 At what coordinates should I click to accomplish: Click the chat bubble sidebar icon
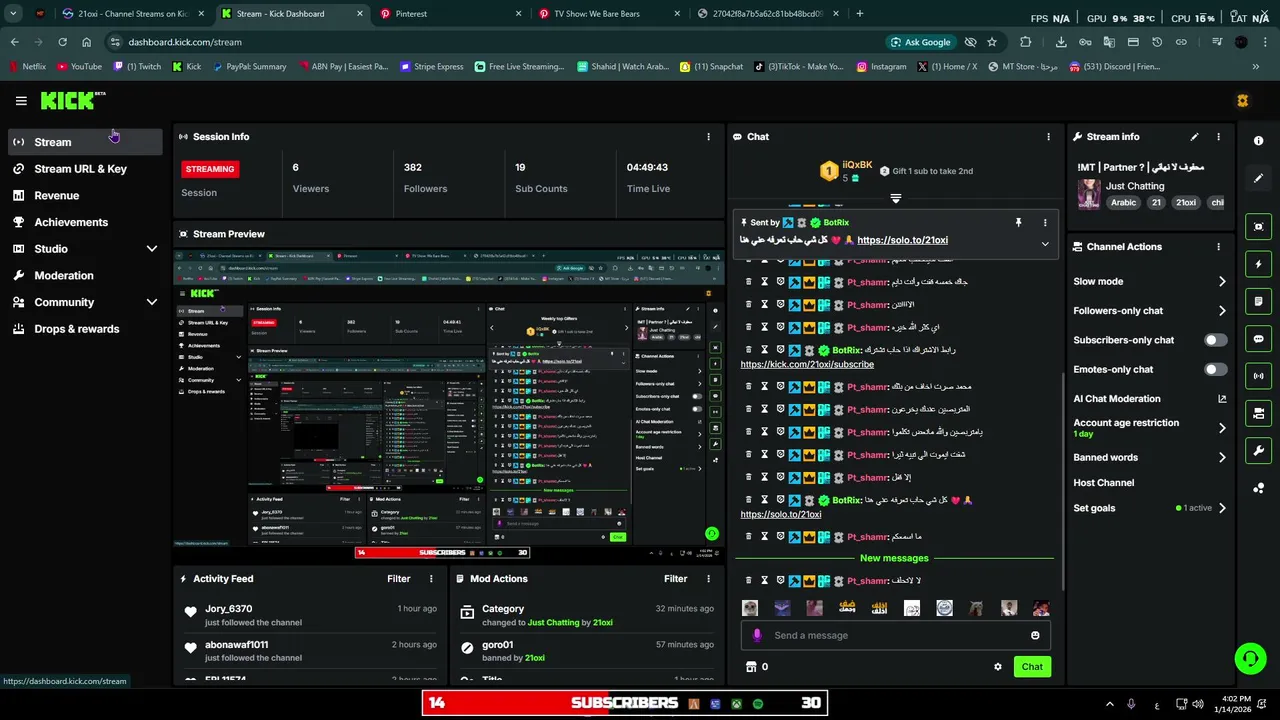pos(1259,339)
